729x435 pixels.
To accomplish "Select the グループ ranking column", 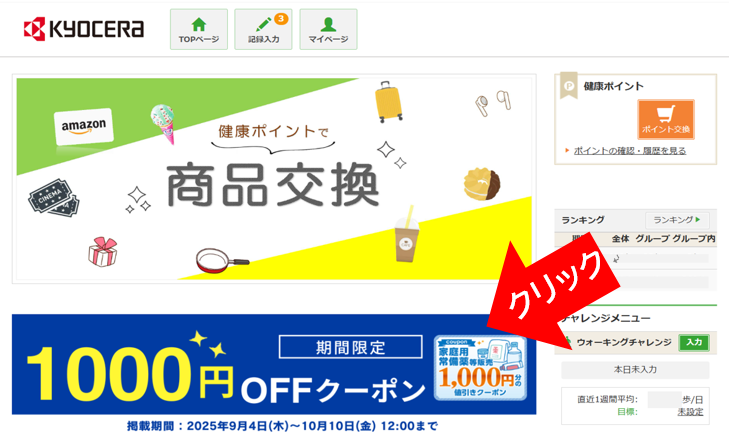I will [x=652, y=238].
